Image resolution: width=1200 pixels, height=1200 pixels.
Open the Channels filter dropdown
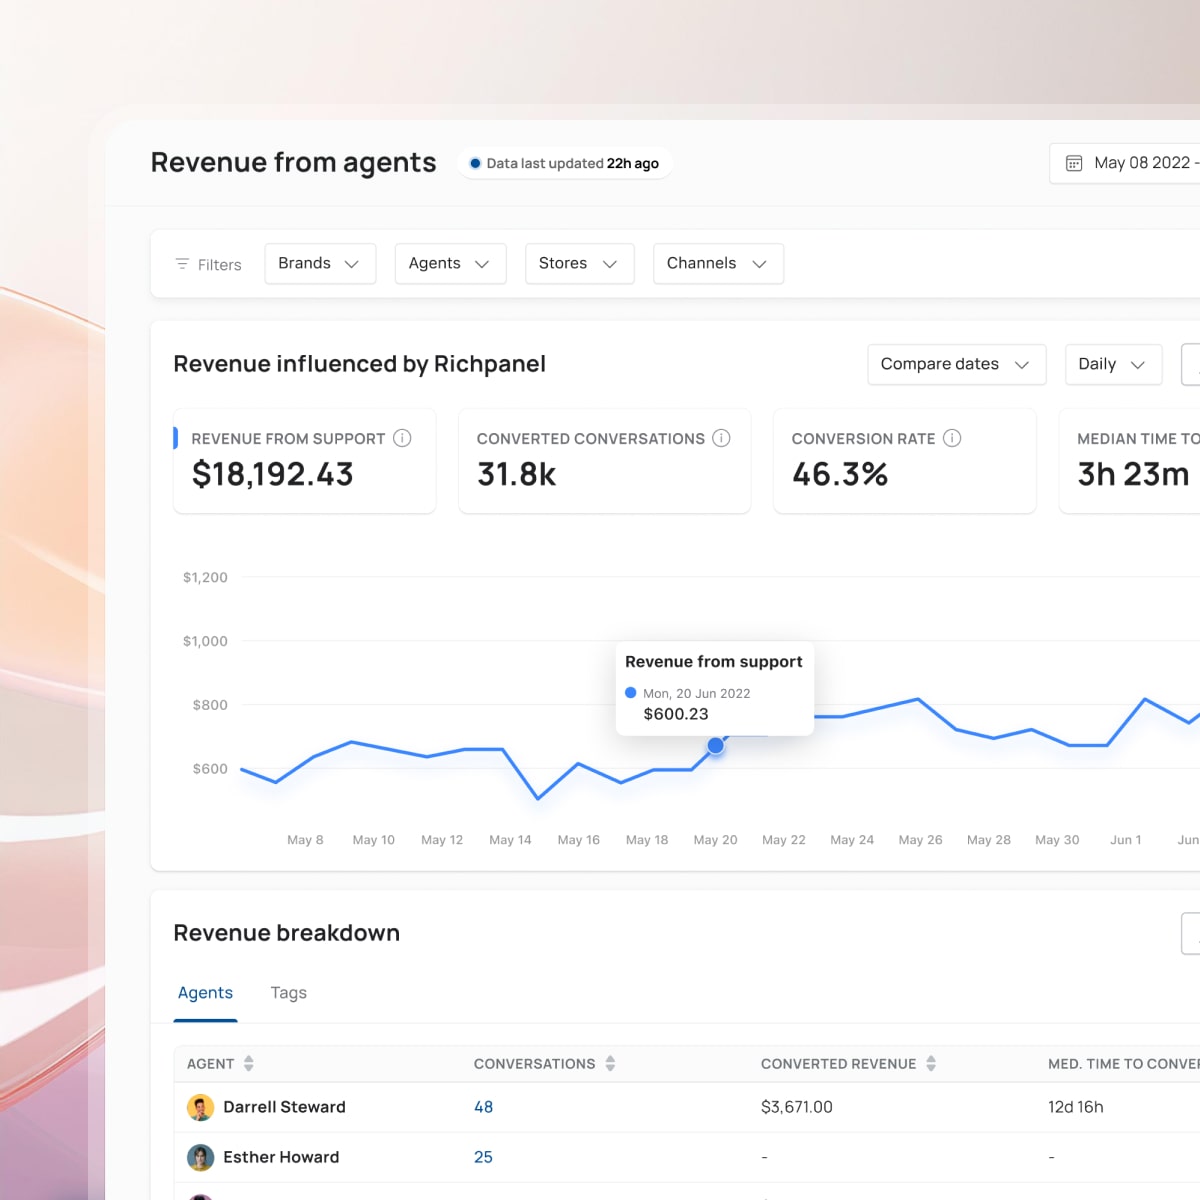(x=718, y=264)
